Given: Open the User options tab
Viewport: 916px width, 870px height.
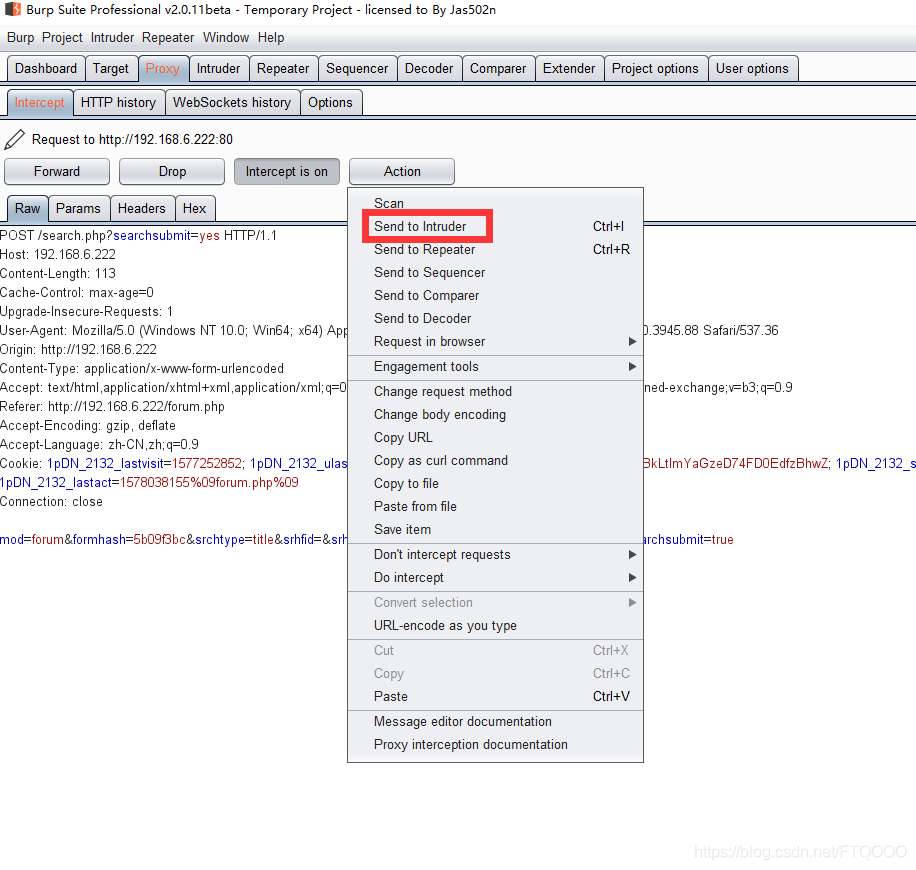Looking at the screenshot, I should pyautogui.click(x=752, y=69).
